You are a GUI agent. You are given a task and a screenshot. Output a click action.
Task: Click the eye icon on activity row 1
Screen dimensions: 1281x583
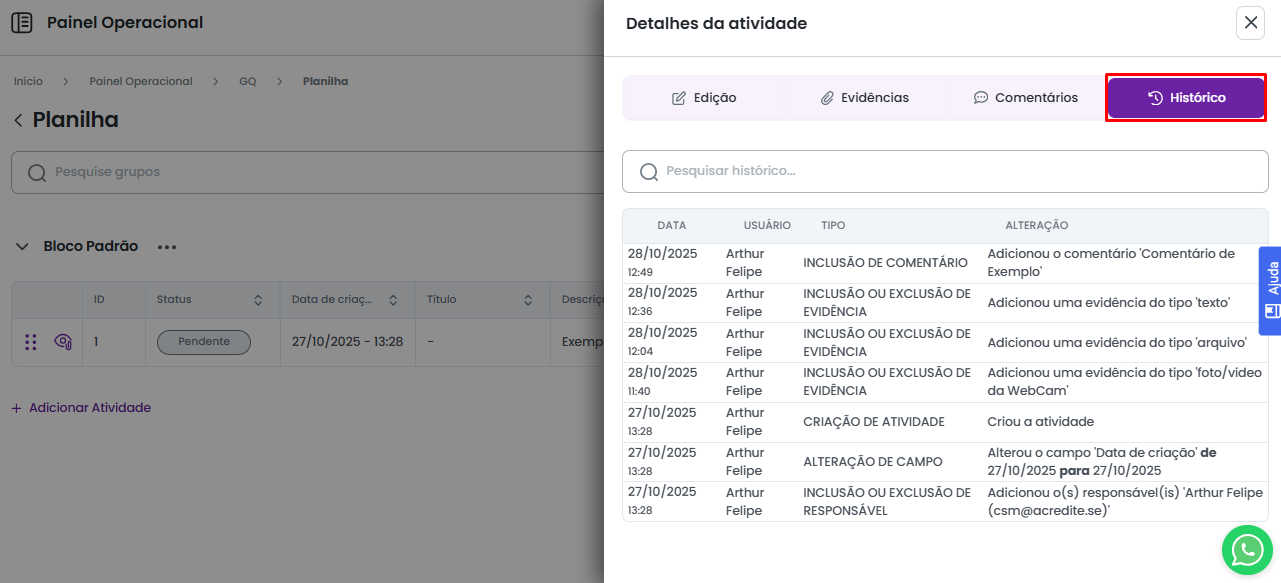pos(62,342)
